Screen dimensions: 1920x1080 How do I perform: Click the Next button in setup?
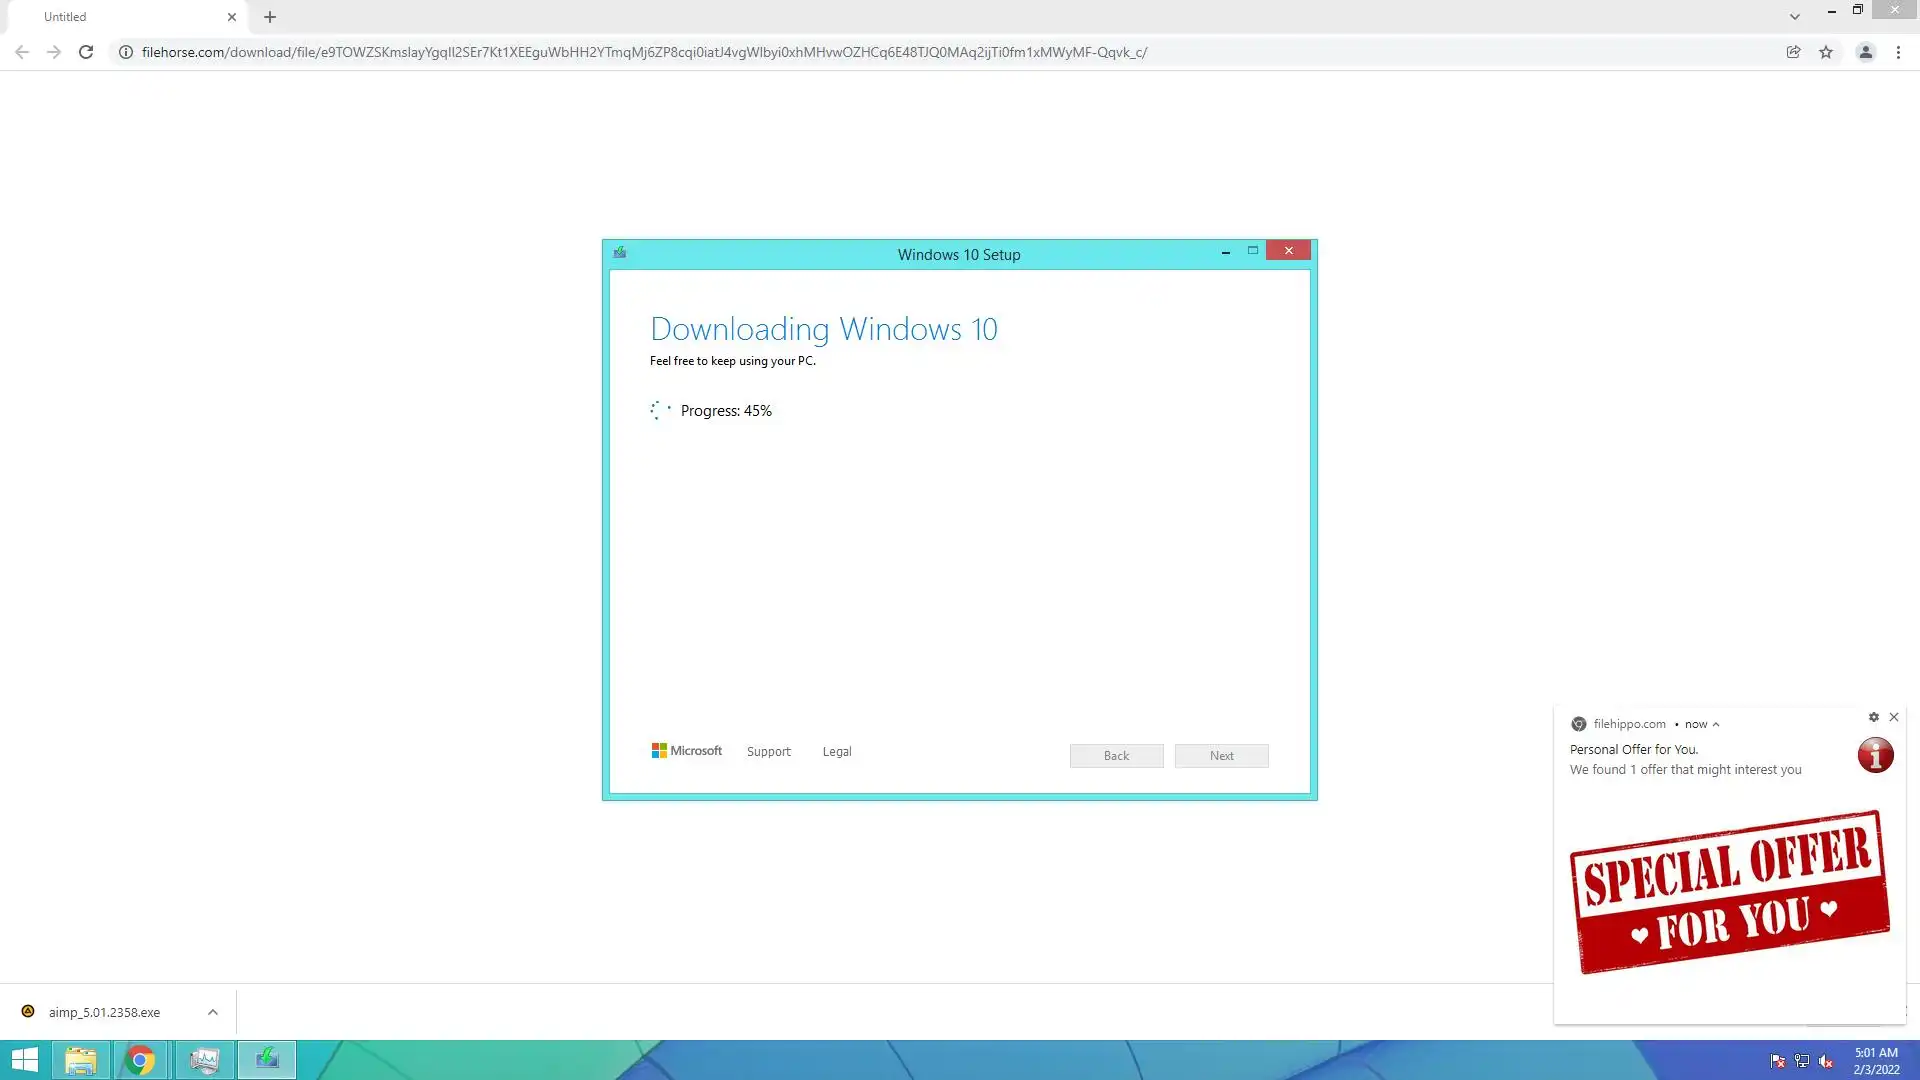click(1221, 756)
